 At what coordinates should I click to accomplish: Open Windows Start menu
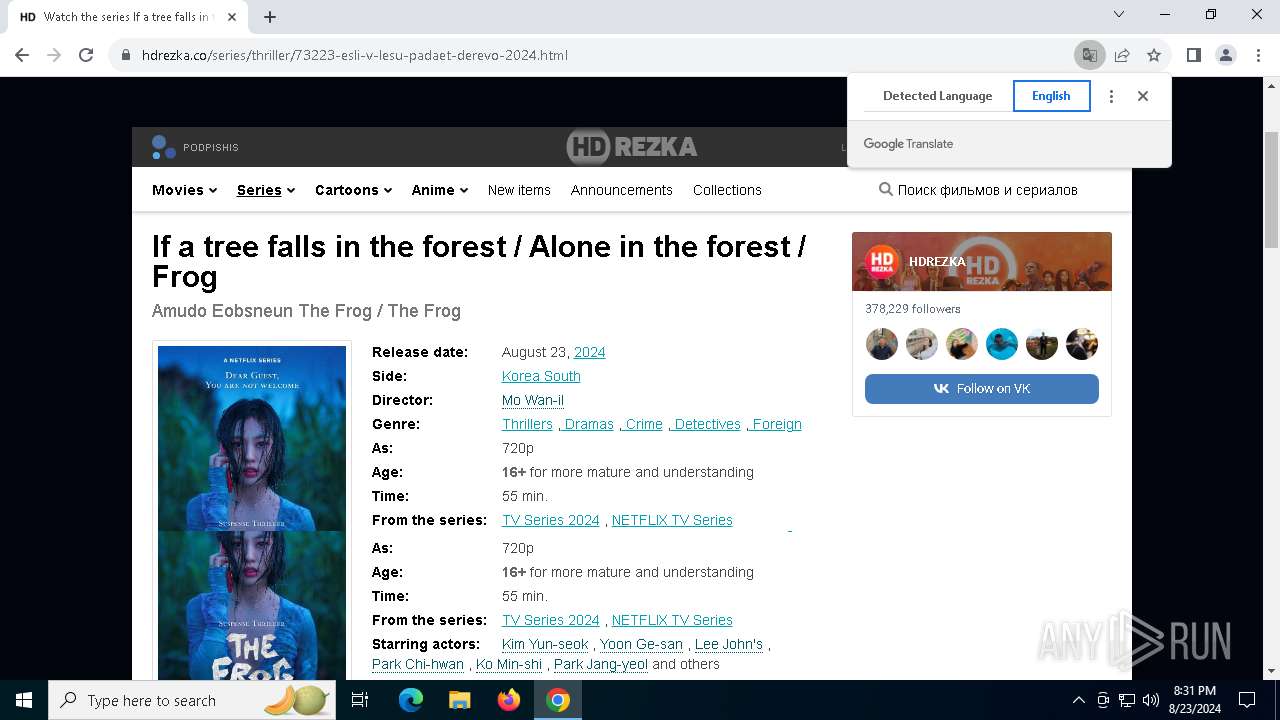[x=24, y=700]
